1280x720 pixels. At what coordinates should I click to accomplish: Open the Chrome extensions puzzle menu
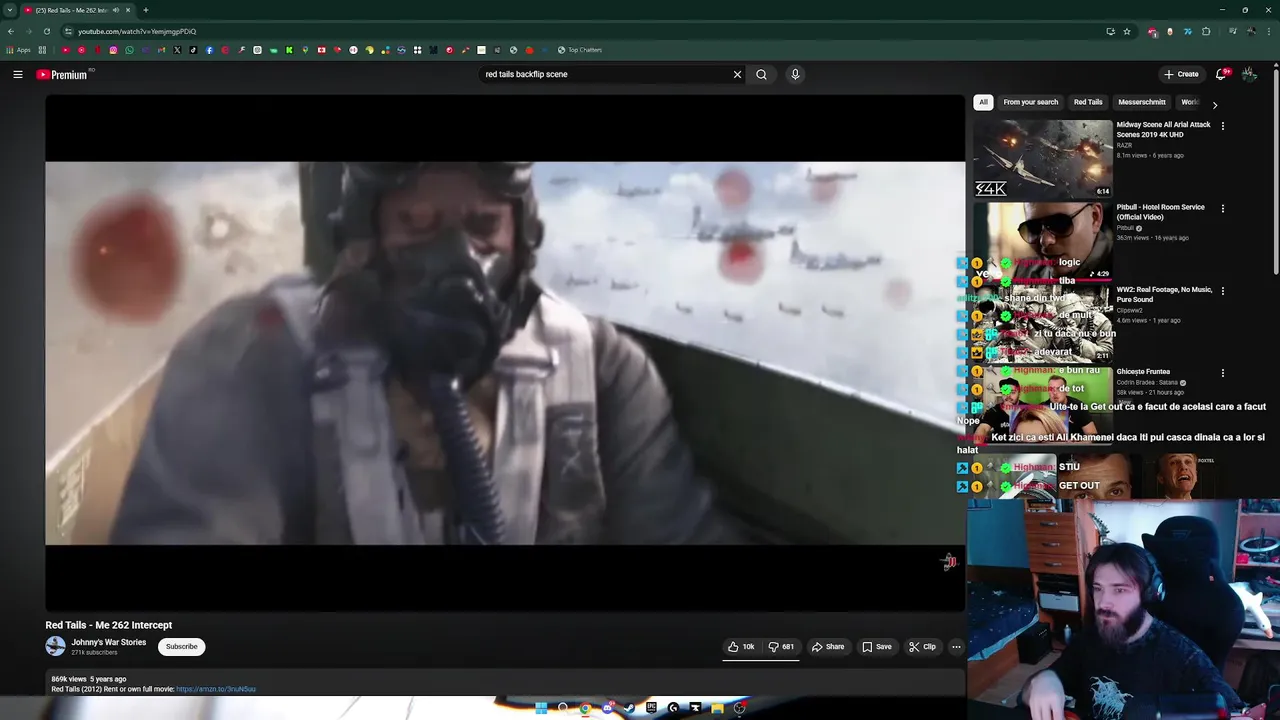click(x=1206, y=31)
